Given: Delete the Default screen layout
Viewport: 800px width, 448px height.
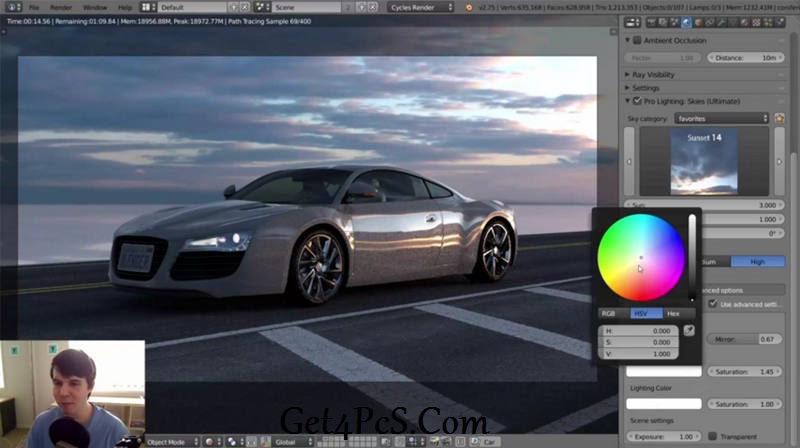Looking at the screenshot, I should pos(245,7).
